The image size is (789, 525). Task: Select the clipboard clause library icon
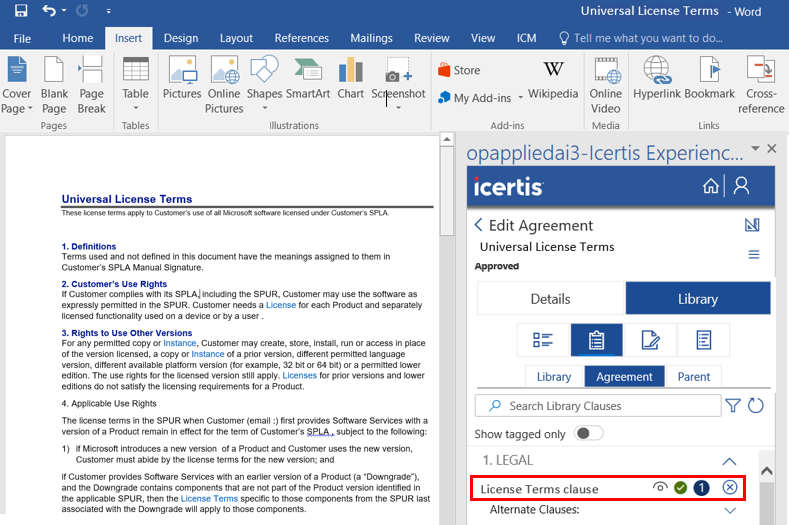click(597, 340)
